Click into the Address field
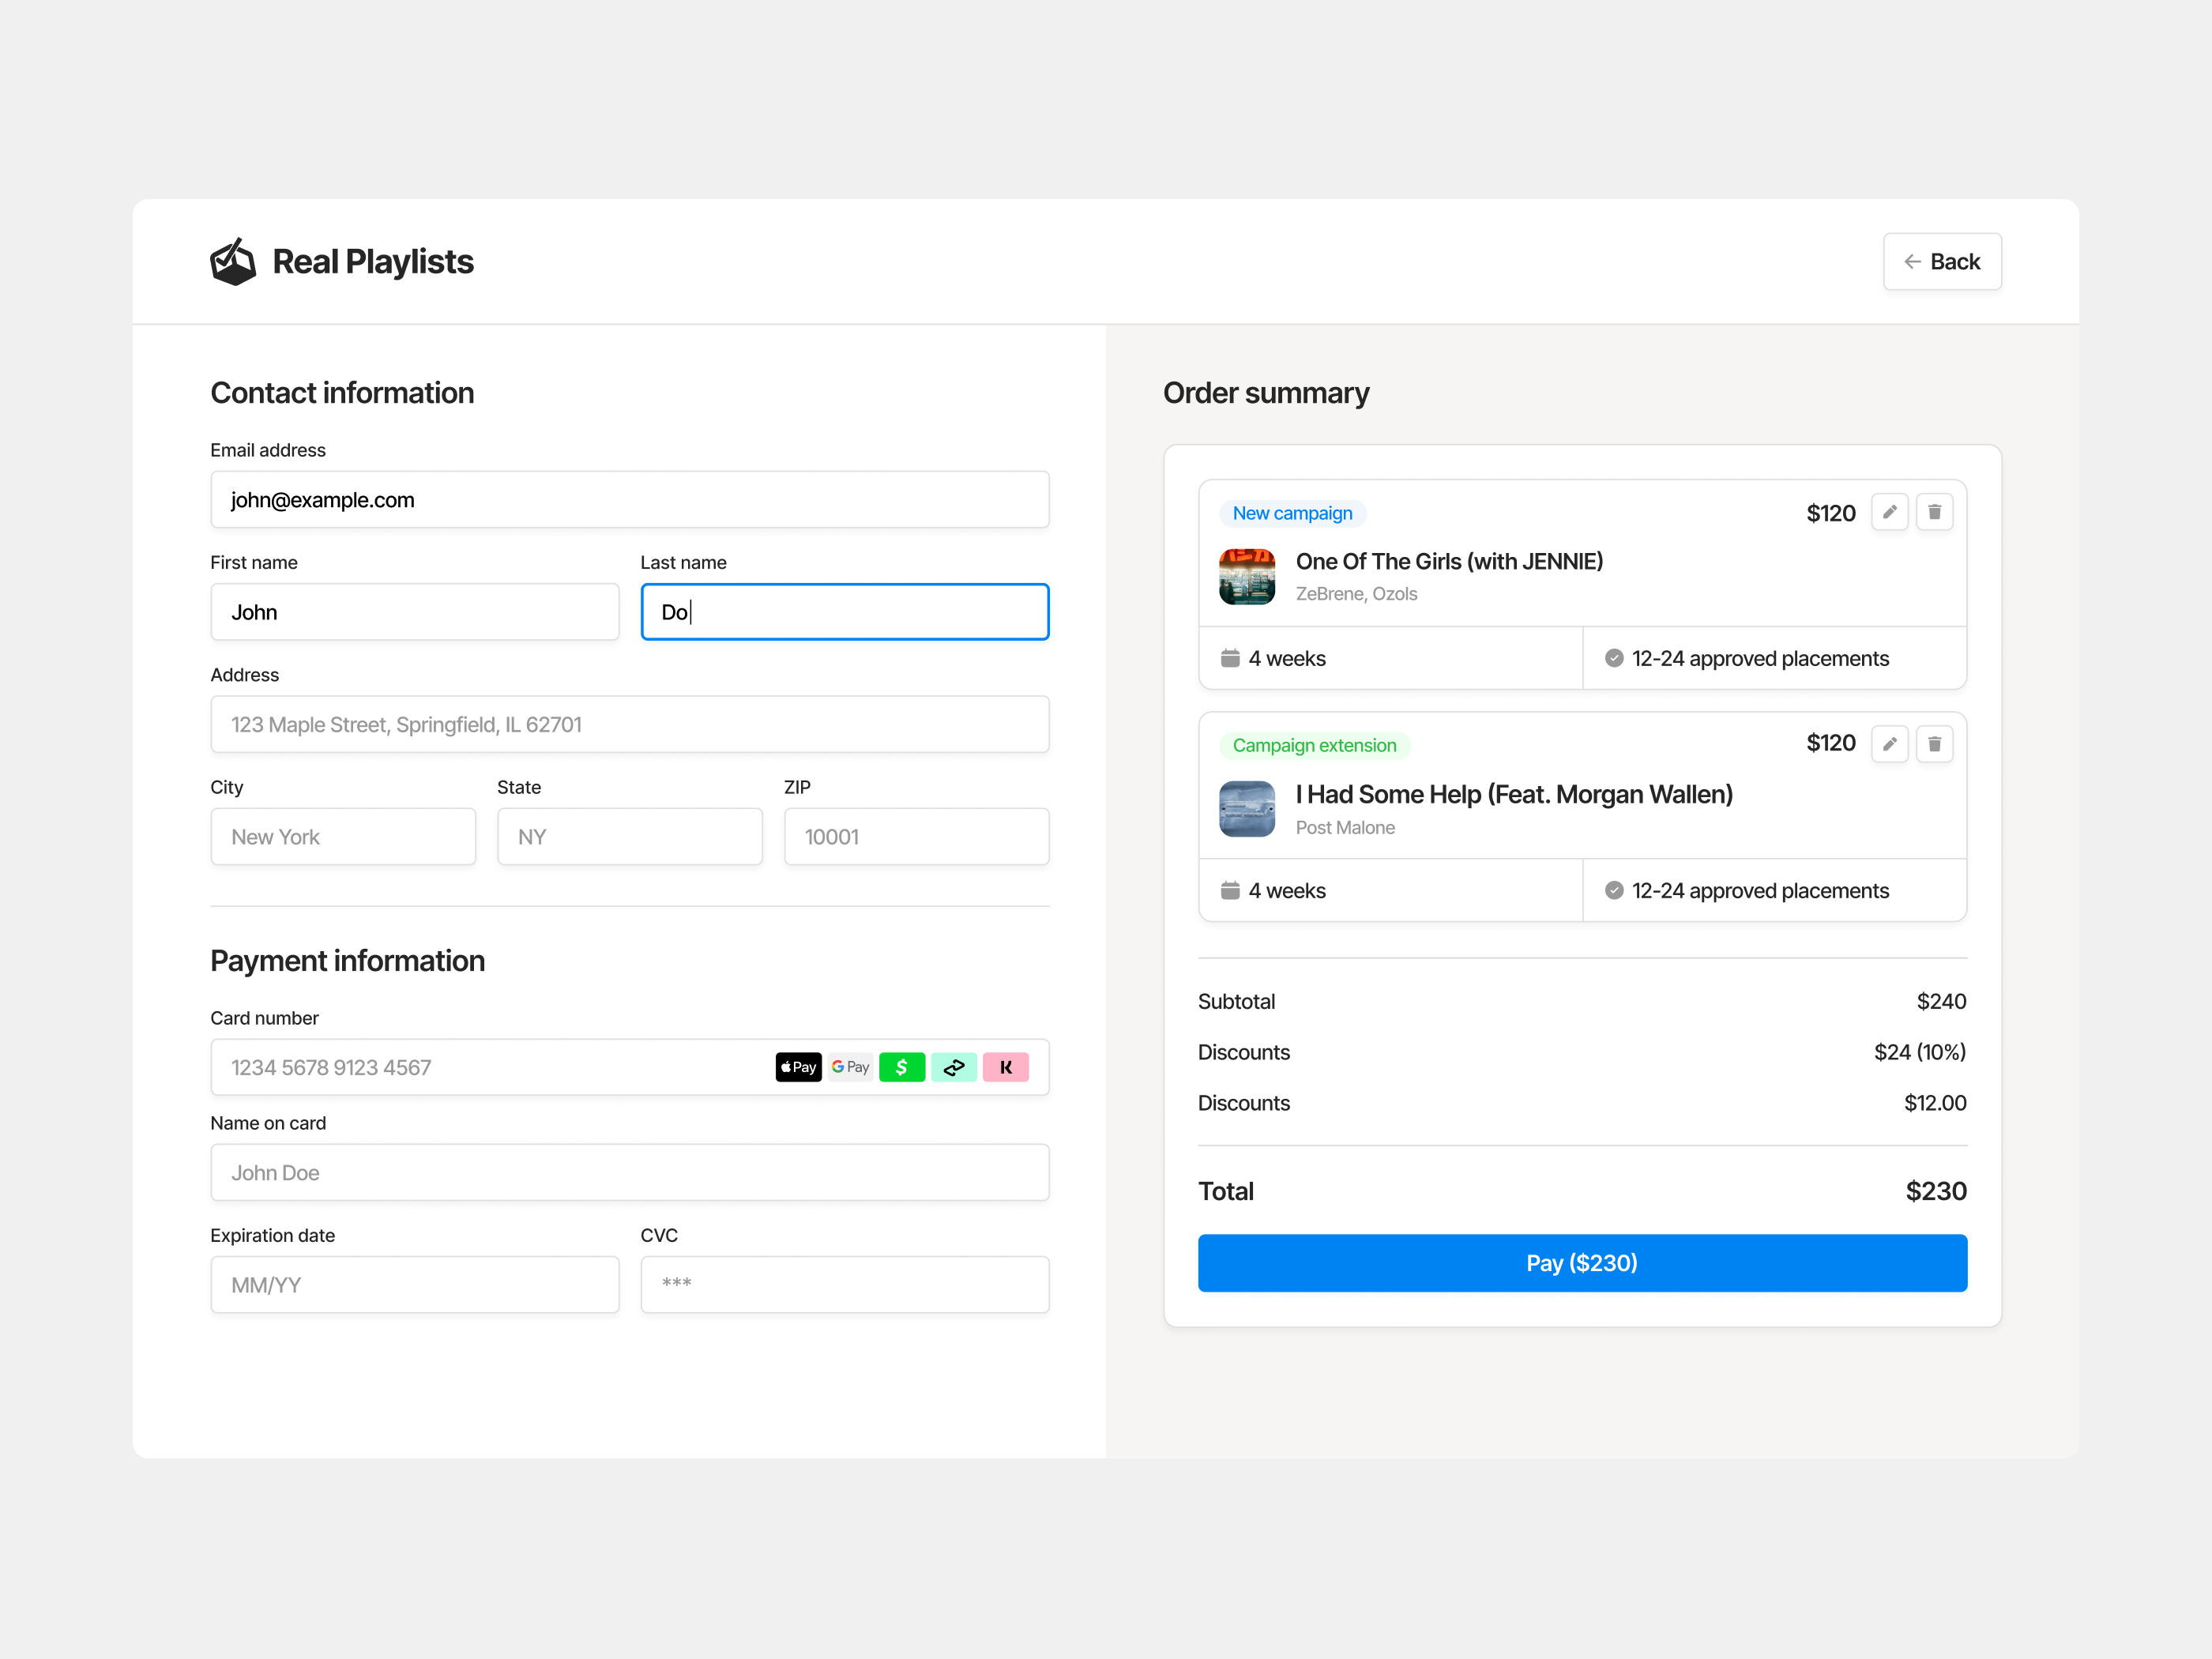This screenshot has width=2212, height=1659. [x=629, y=724]
